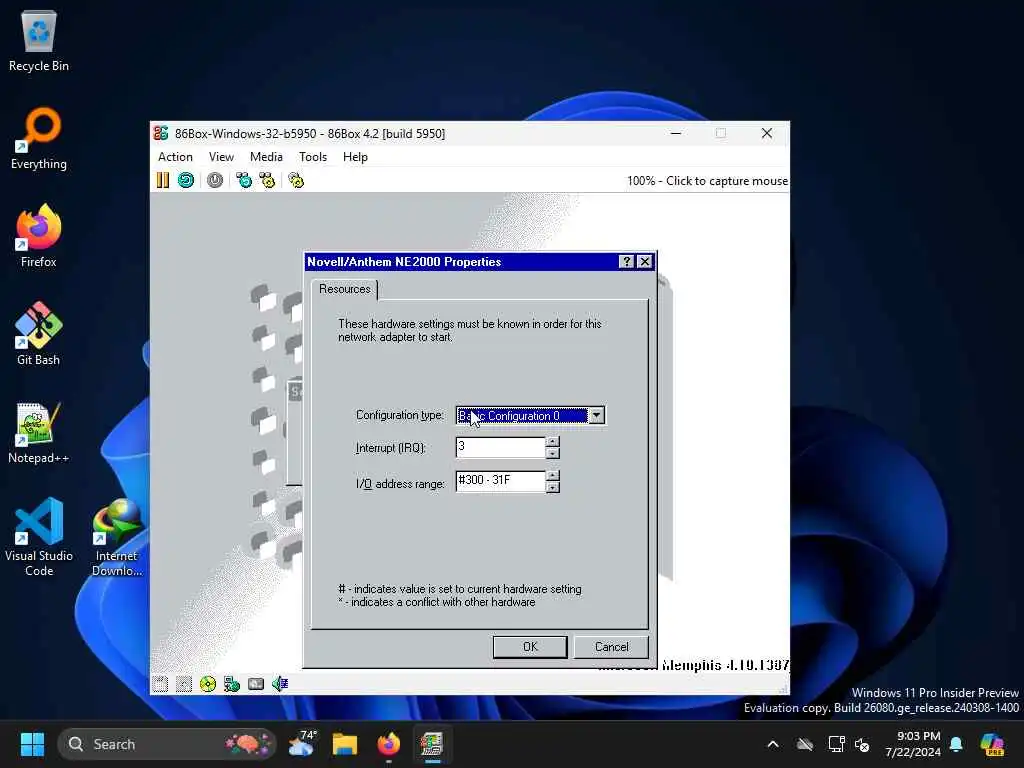1024x768 pixels.
Task: Open the notification bell icon
Action: 956,744
